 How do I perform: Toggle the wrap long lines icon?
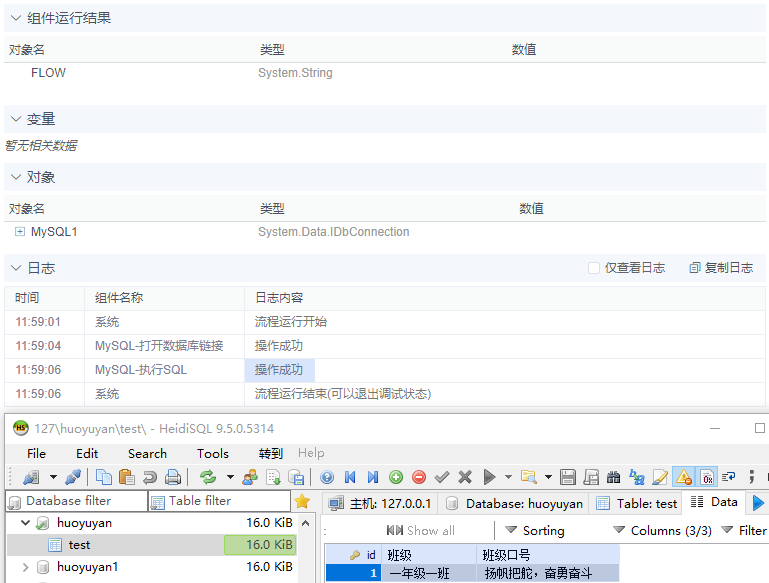point(729,477)
